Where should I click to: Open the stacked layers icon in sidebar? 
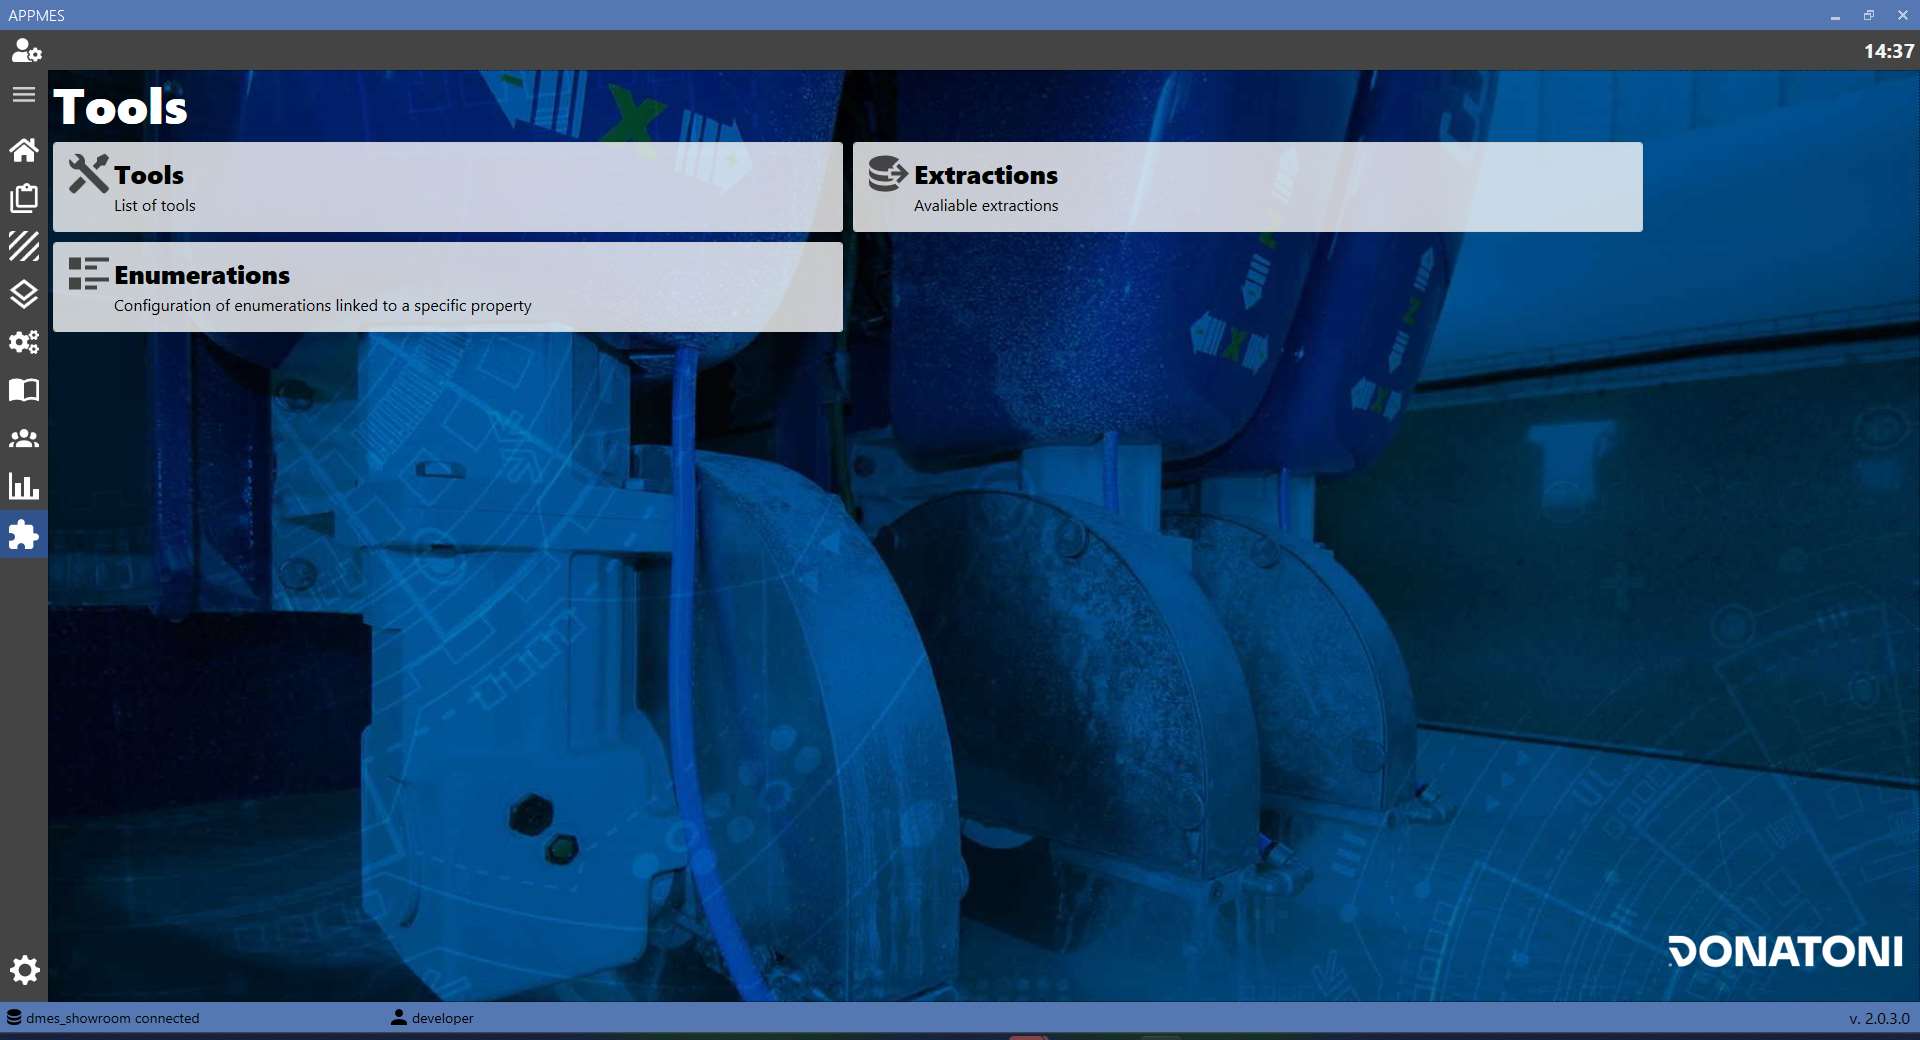point(24,294)
